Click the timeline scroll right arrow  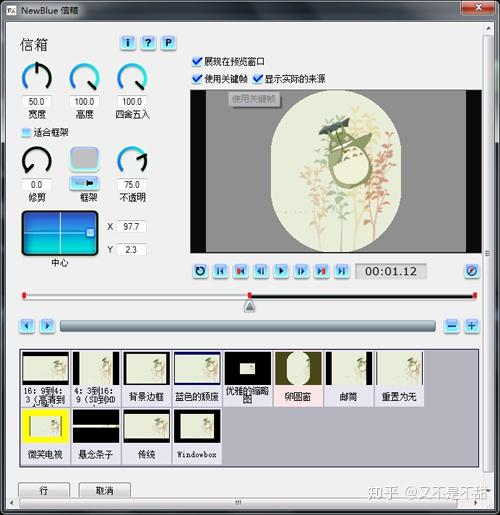pos(47,326)
